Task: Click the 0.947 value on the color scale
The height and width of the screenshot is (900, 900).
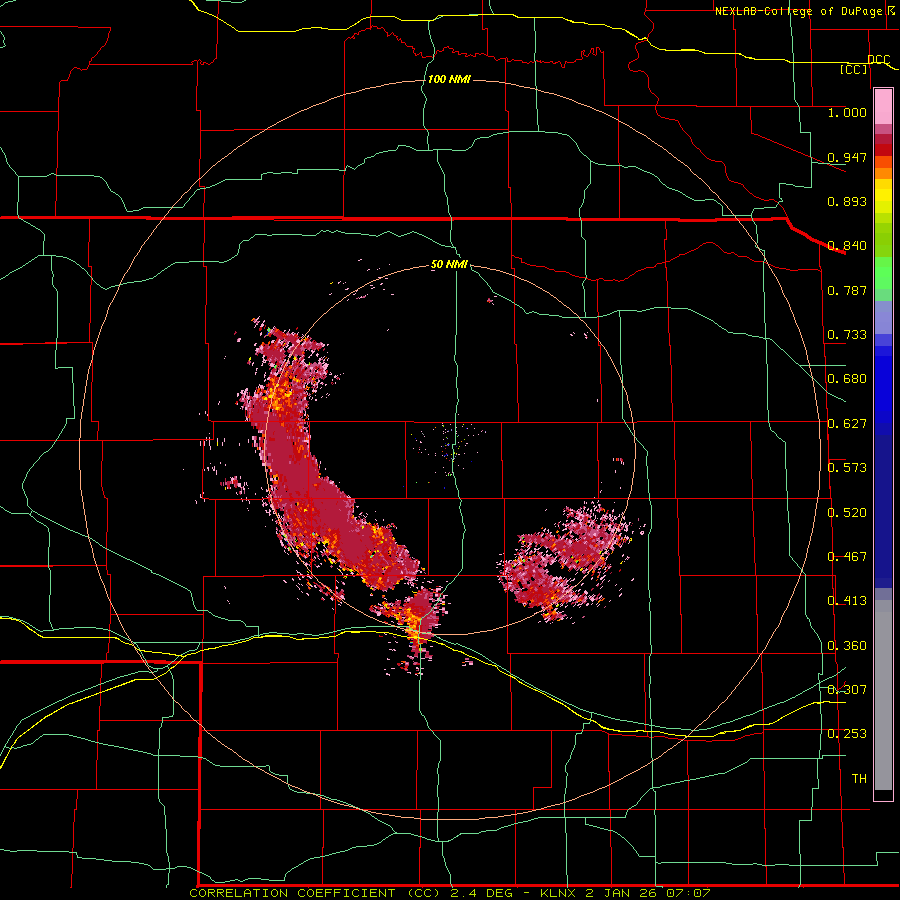Action: 847,157
